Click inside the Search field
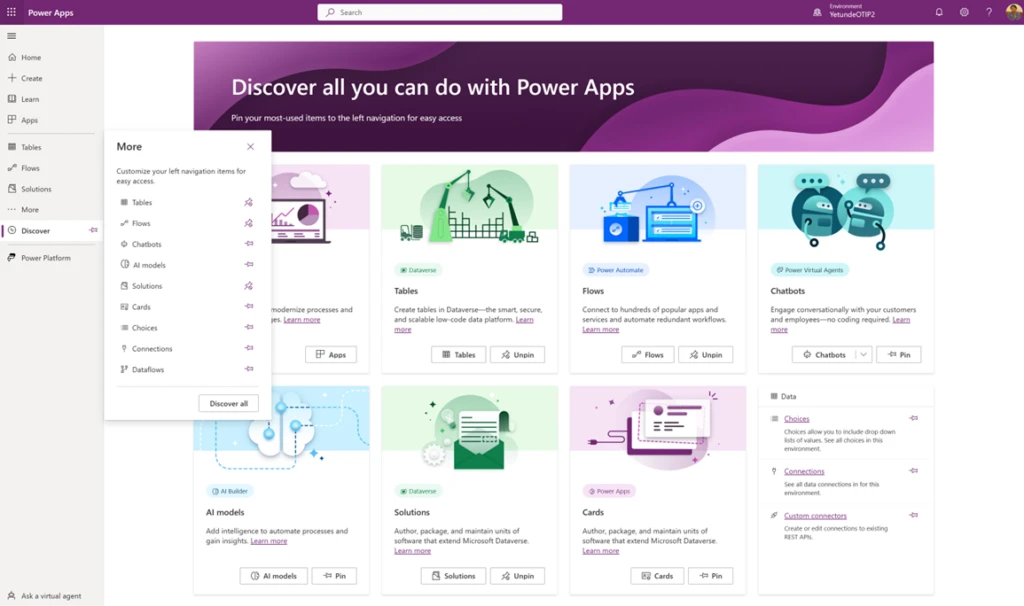 click(440, 12)
